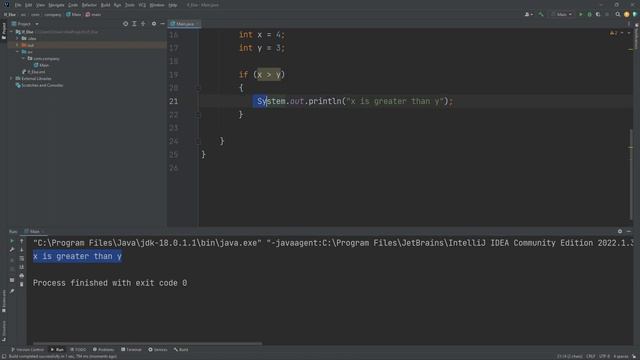Open Search Everywhere magnifier icon

click(x=618, y=14)
